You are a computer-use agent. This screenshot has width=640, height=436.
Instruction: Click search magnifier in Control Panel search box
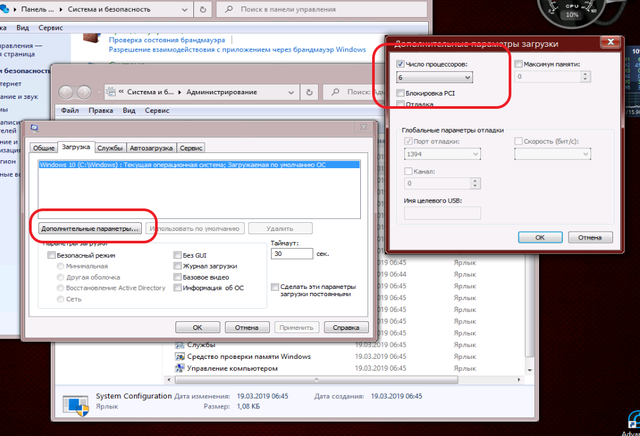[x=229, y=9]
